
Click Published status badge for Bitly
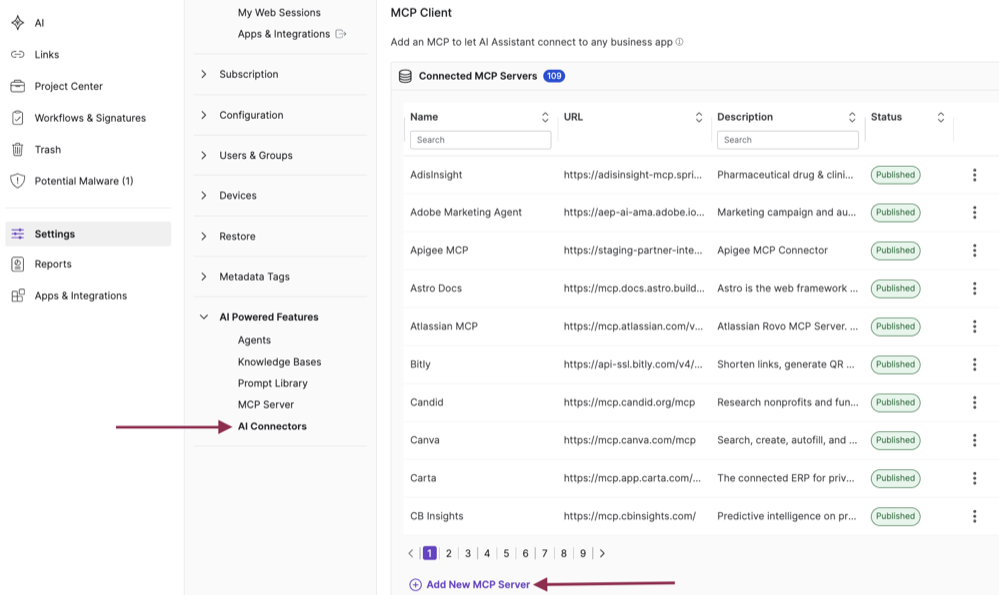[895, 364]
